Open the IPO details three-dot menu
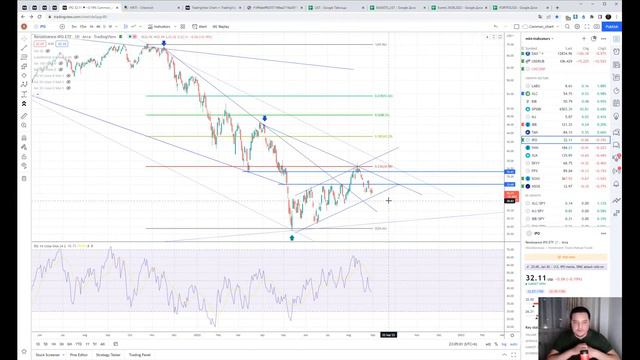Viewport: 640px width, 360px height. (x=604, y=233)
